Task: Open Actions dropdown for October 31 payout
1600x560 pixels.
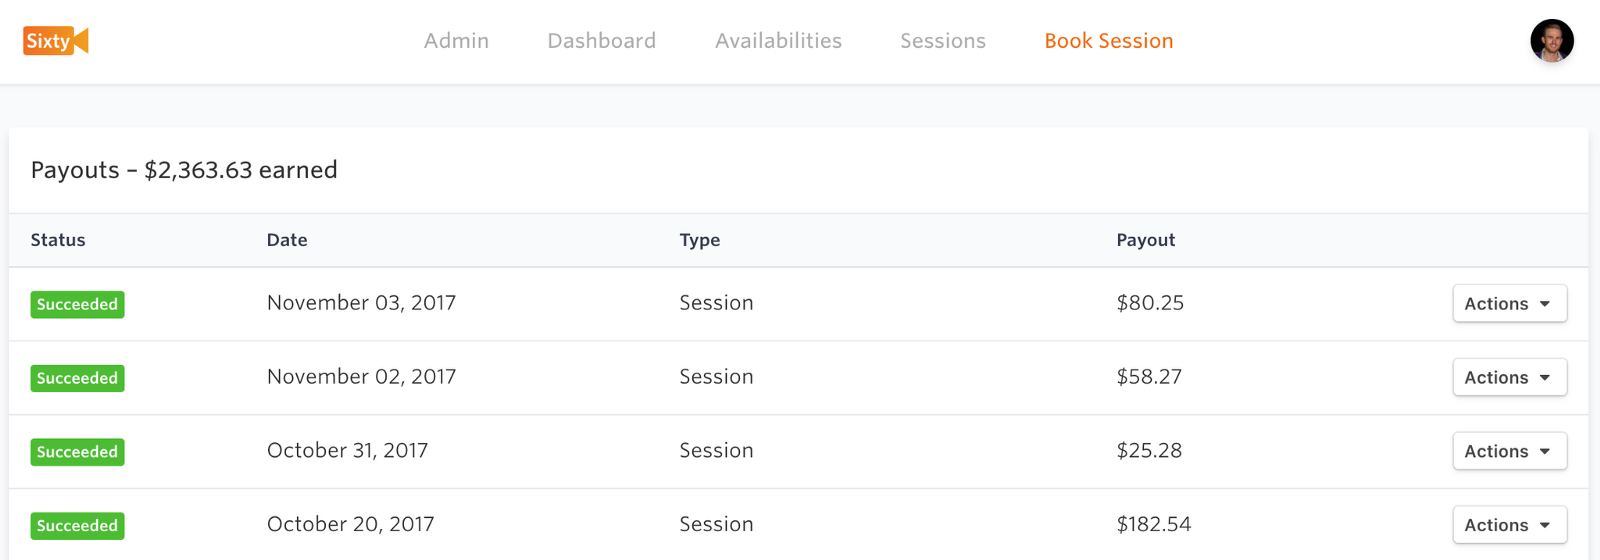Action: pos(1510,452)
